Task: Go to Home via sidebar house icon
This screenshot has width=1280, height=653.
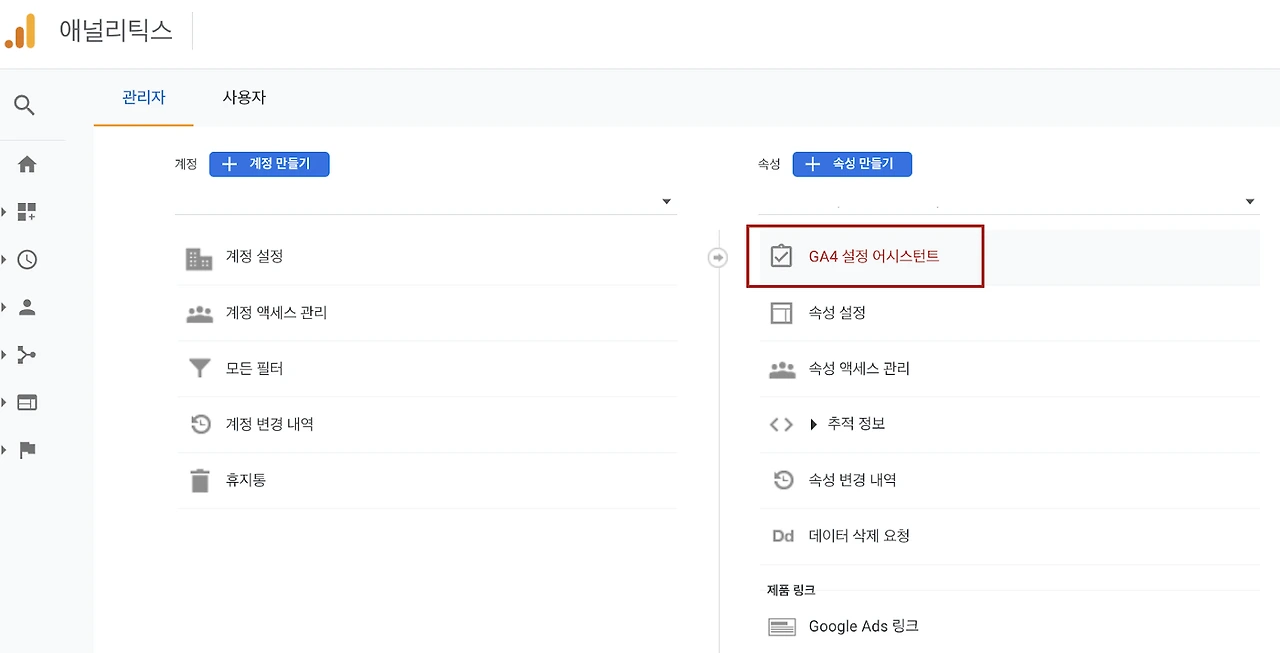Action: coord(27,164)
